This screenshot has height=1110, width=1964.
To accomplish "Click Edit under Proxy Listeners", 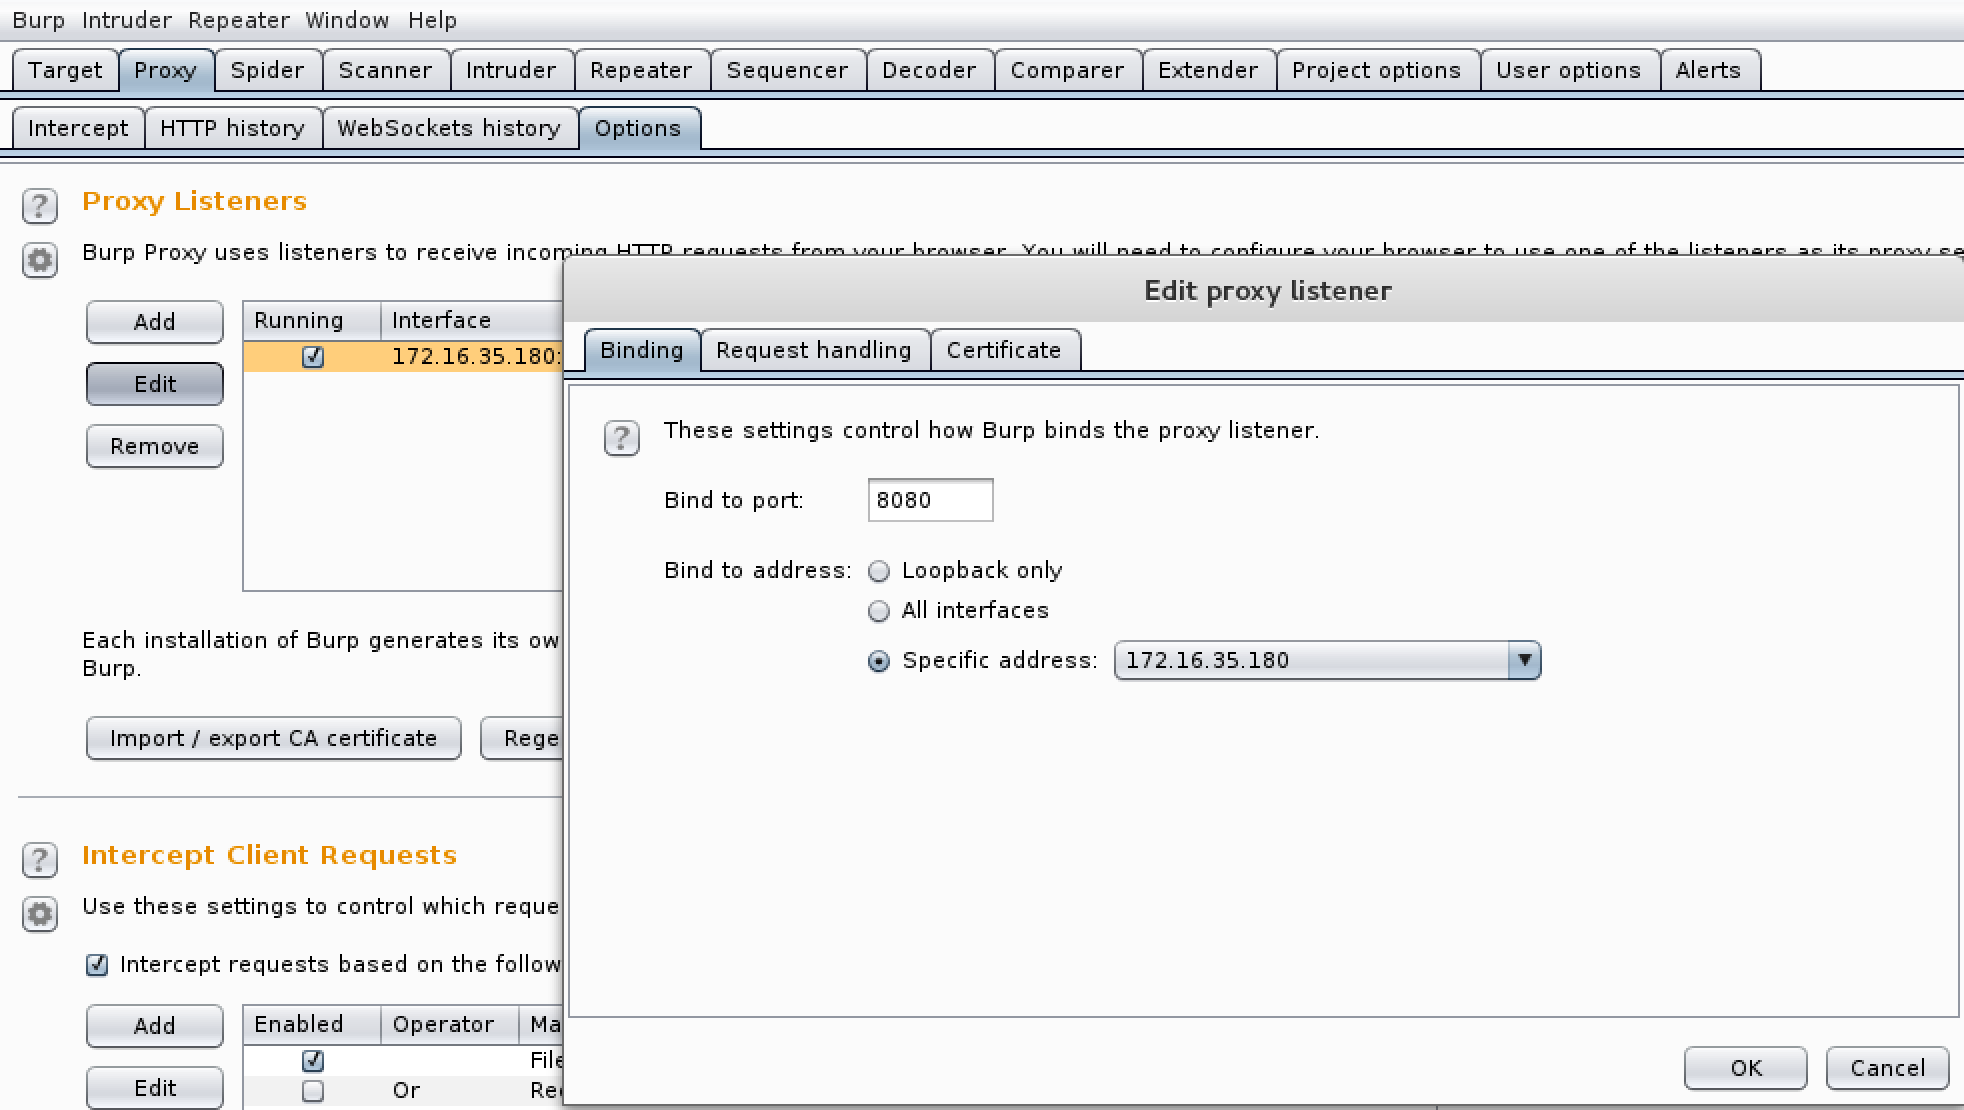I will pos(155,384).
